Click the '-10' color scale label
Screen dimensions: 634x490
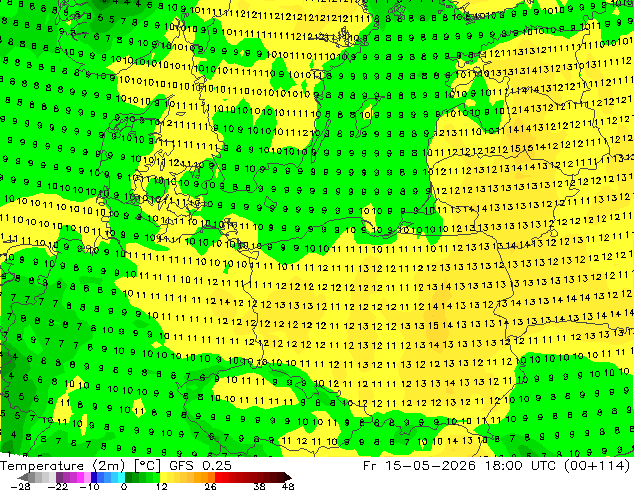89,486
